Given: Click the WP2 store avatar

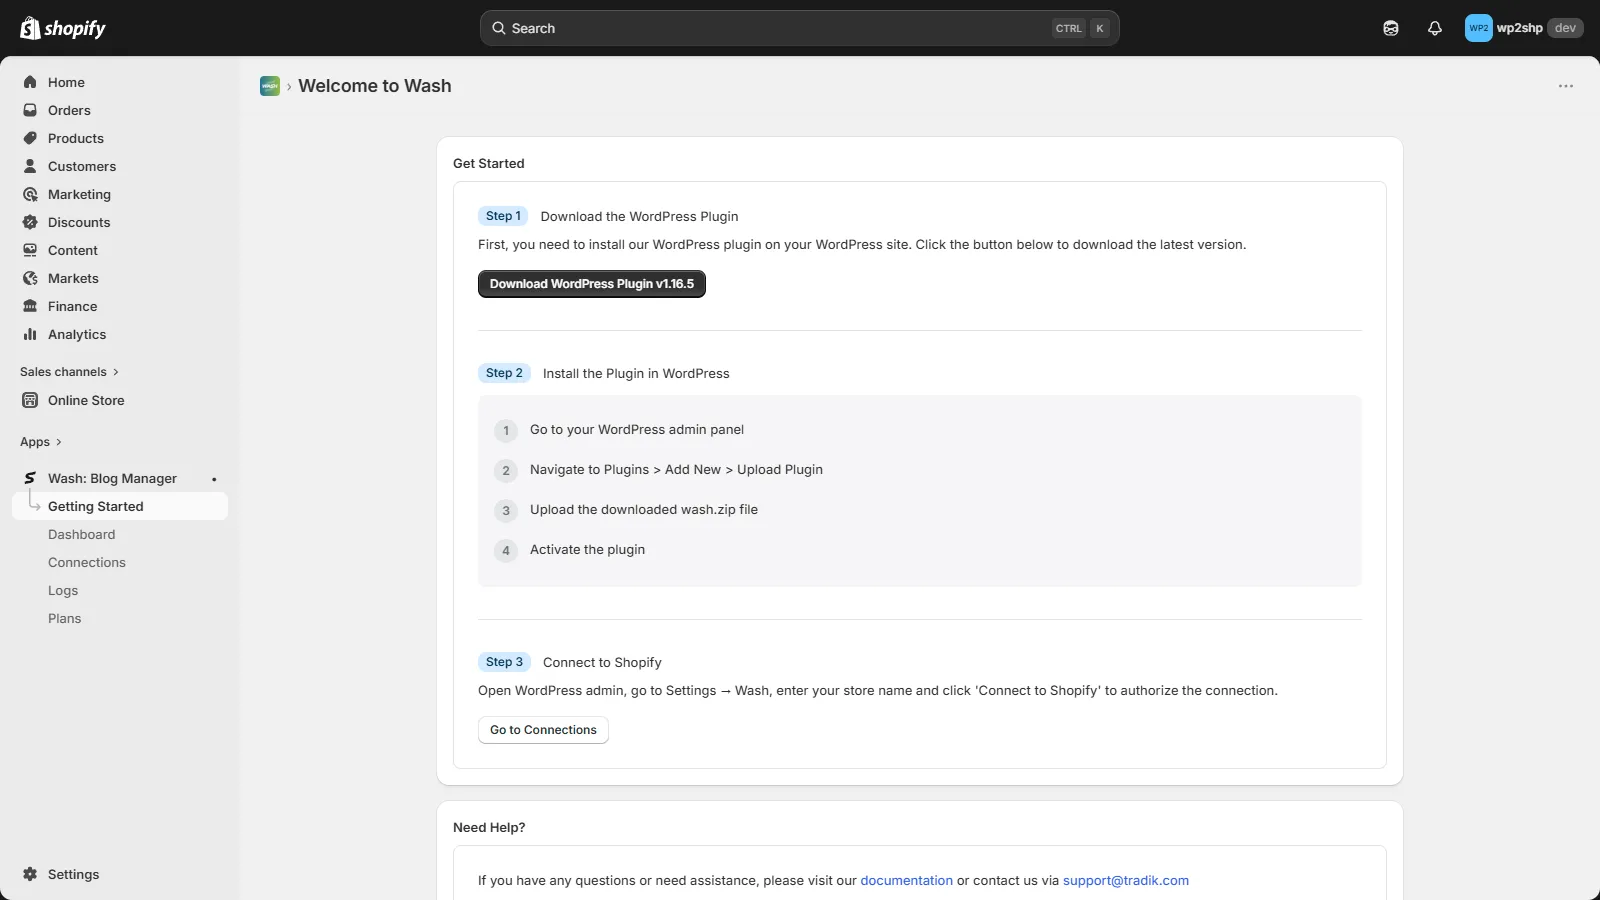Looking at the screenshot, I should click(1479, 28).
